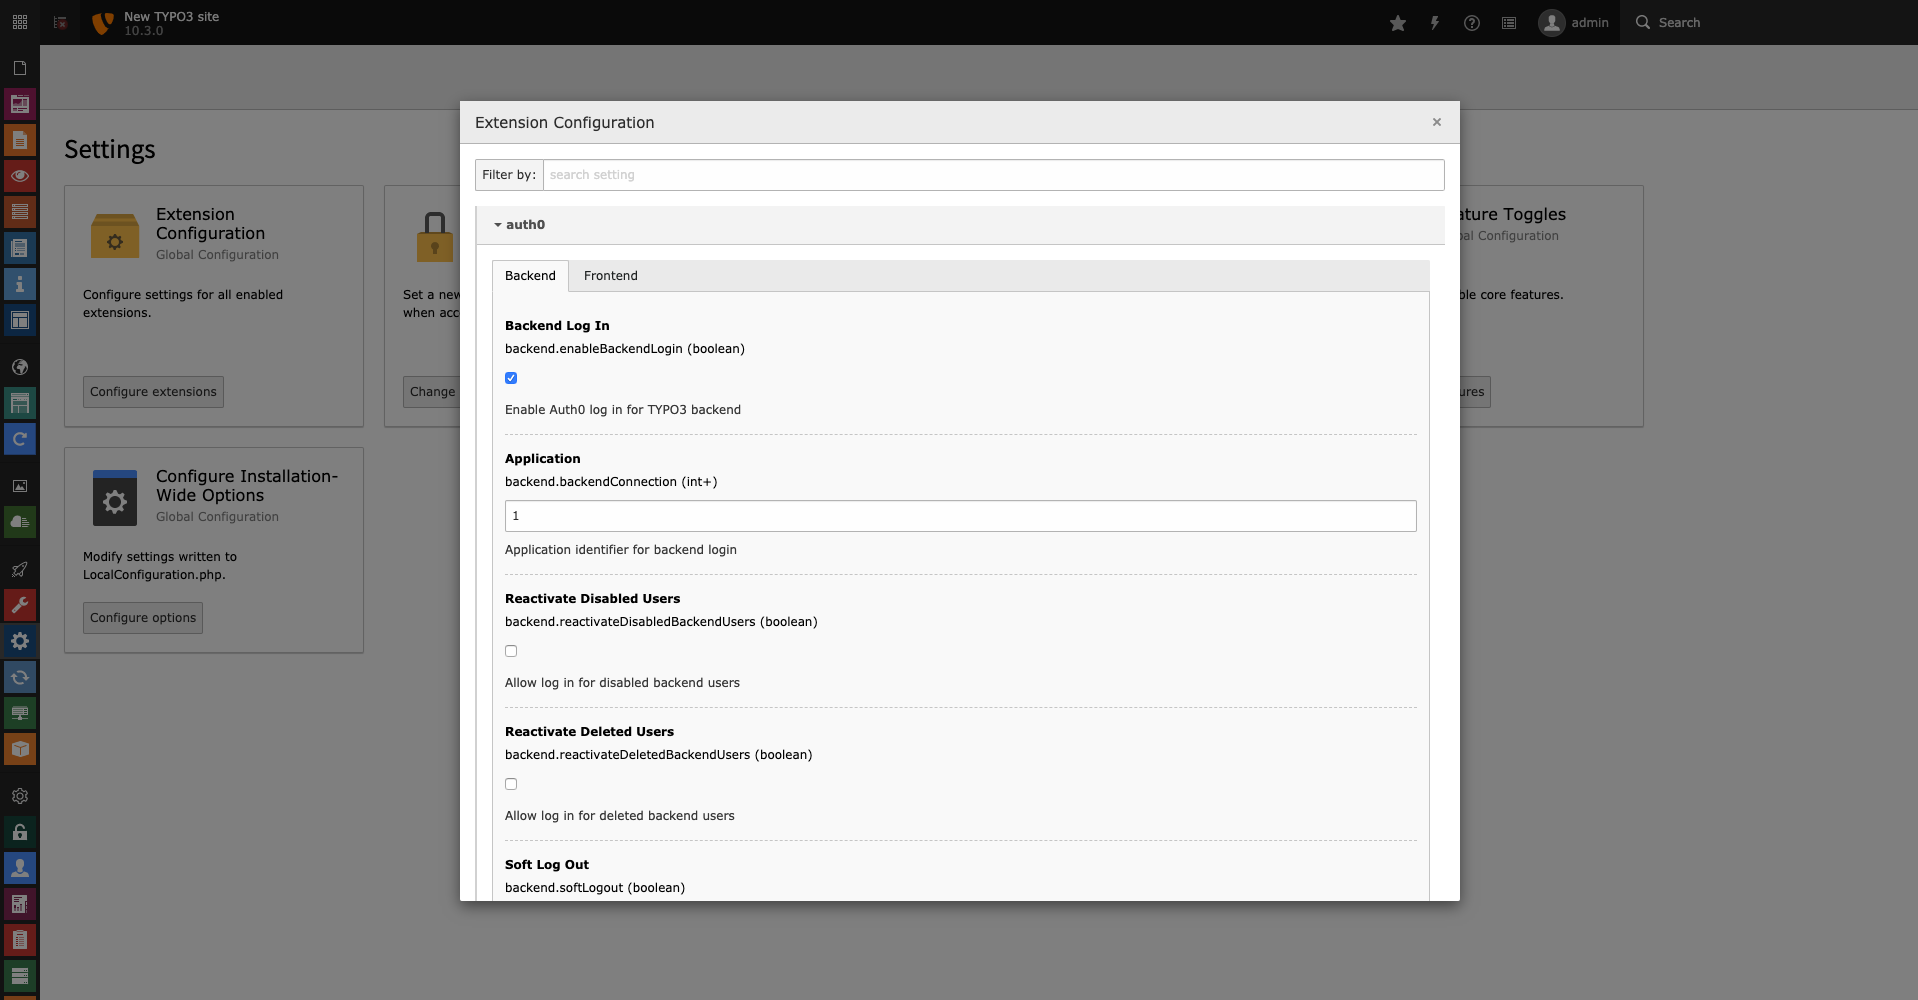This screenshot has width=1918, height=1000.
Task: Click the backendConnection value field
Action: pyautogui.click(x=961, y=516)
